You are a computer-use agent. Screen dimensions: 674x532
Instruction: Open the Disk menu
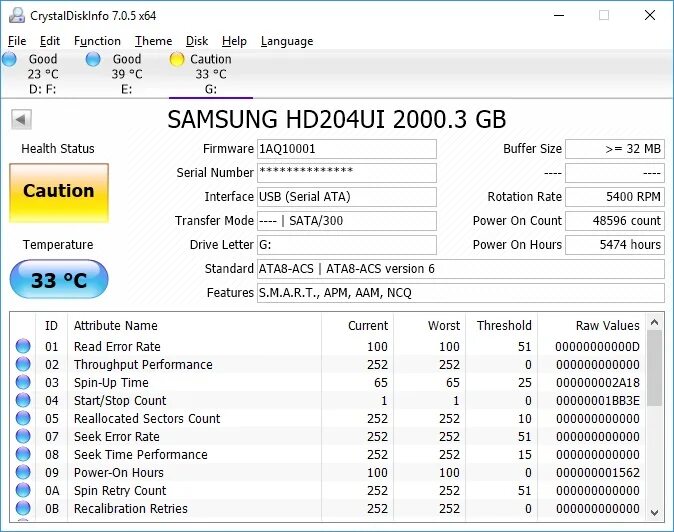(x=197, y=41)
